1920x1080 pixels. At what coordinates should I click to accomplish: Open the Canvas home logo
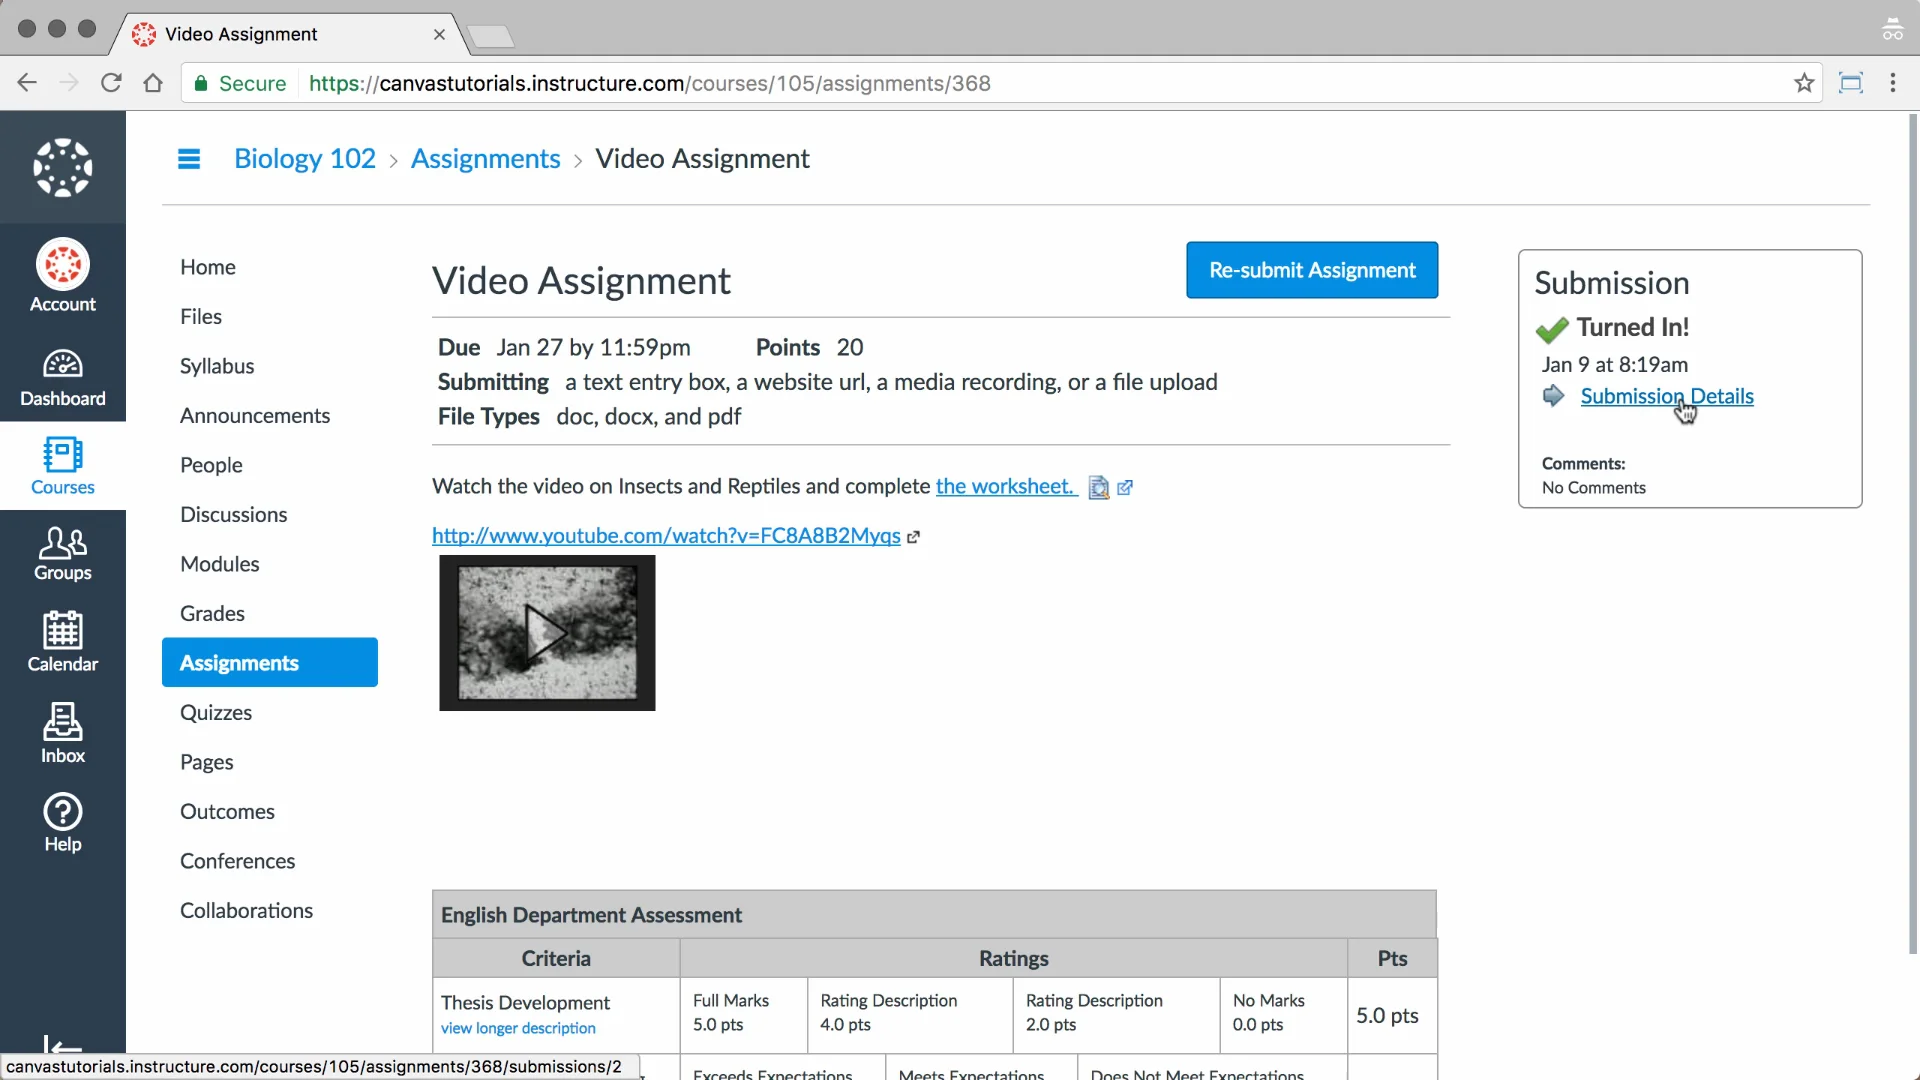click(x=63, y=167)
